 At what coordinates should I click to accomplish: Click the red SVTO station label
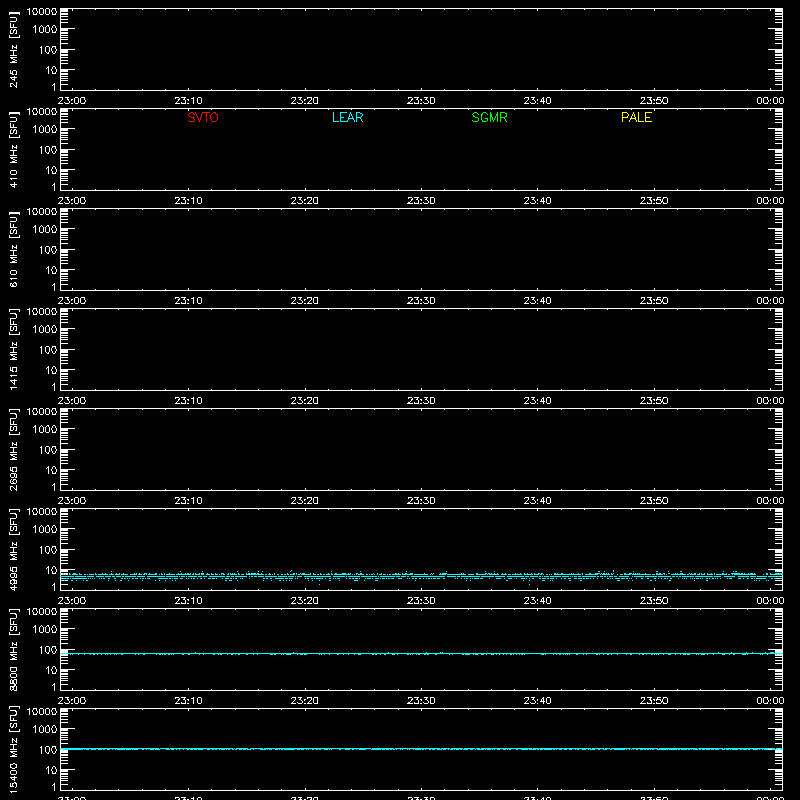203,117
